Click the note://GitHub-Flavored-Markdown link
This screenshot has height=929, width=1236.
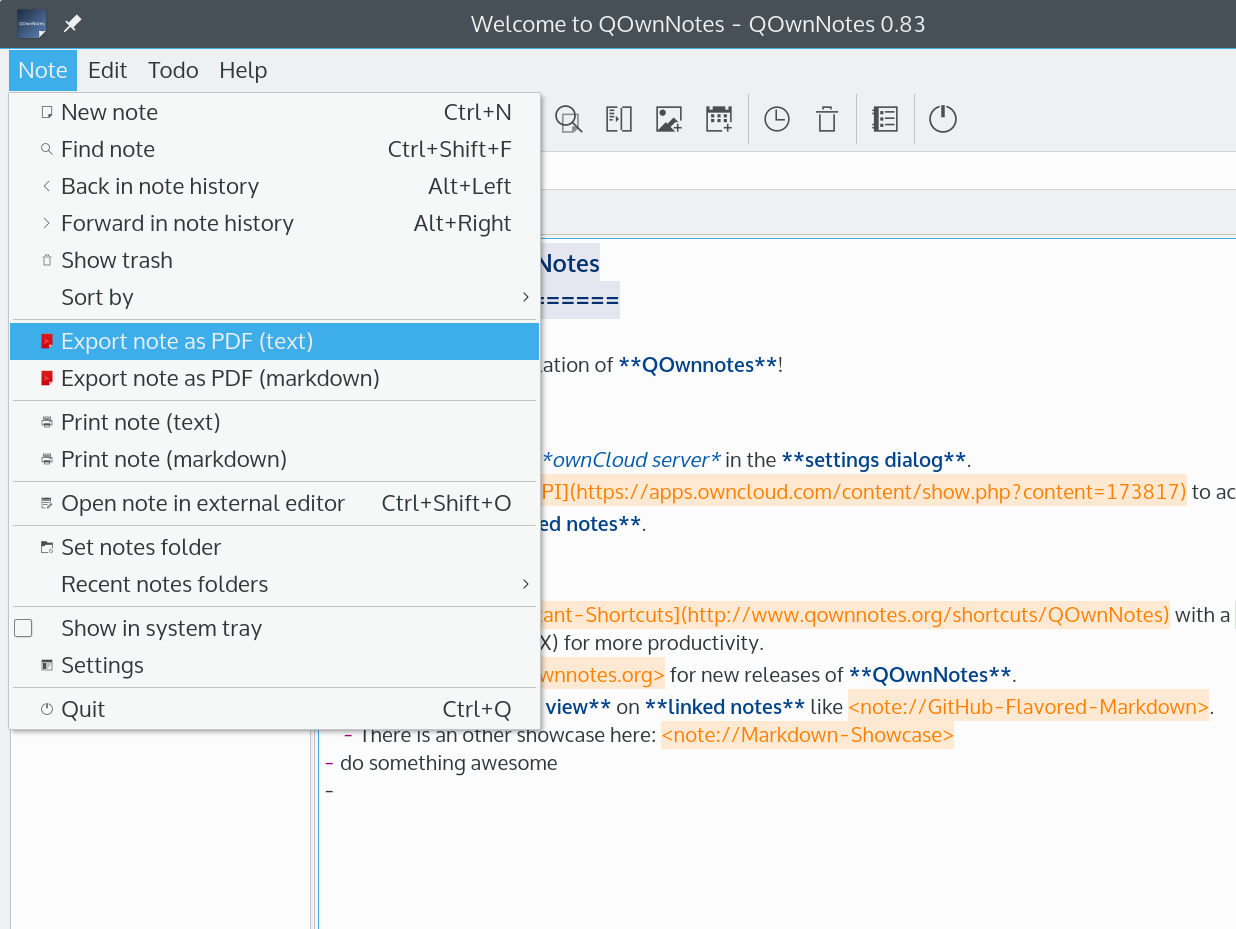[x=1029, y=707]
